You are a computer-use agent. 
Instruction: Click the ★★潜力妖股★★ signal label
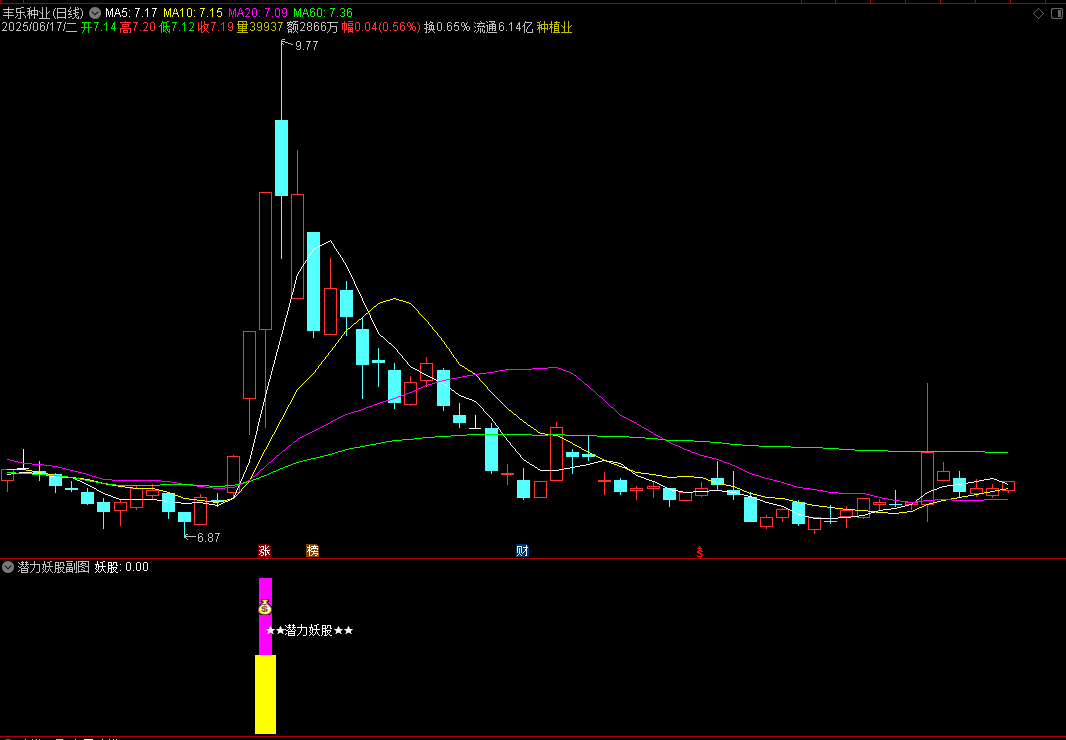coord(309,630)
